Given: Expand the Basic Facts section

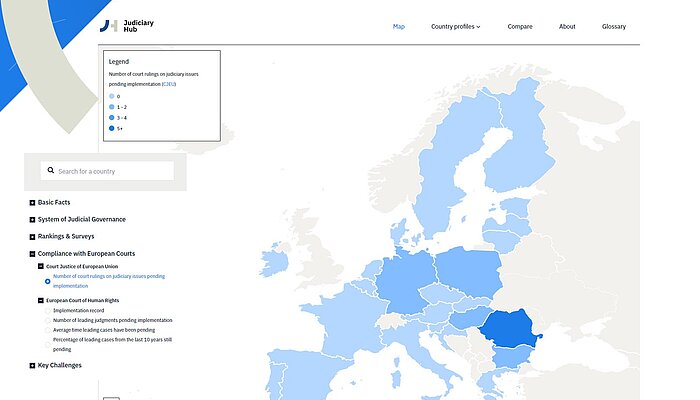Looking at the screenshot, I should coord(32,203).
